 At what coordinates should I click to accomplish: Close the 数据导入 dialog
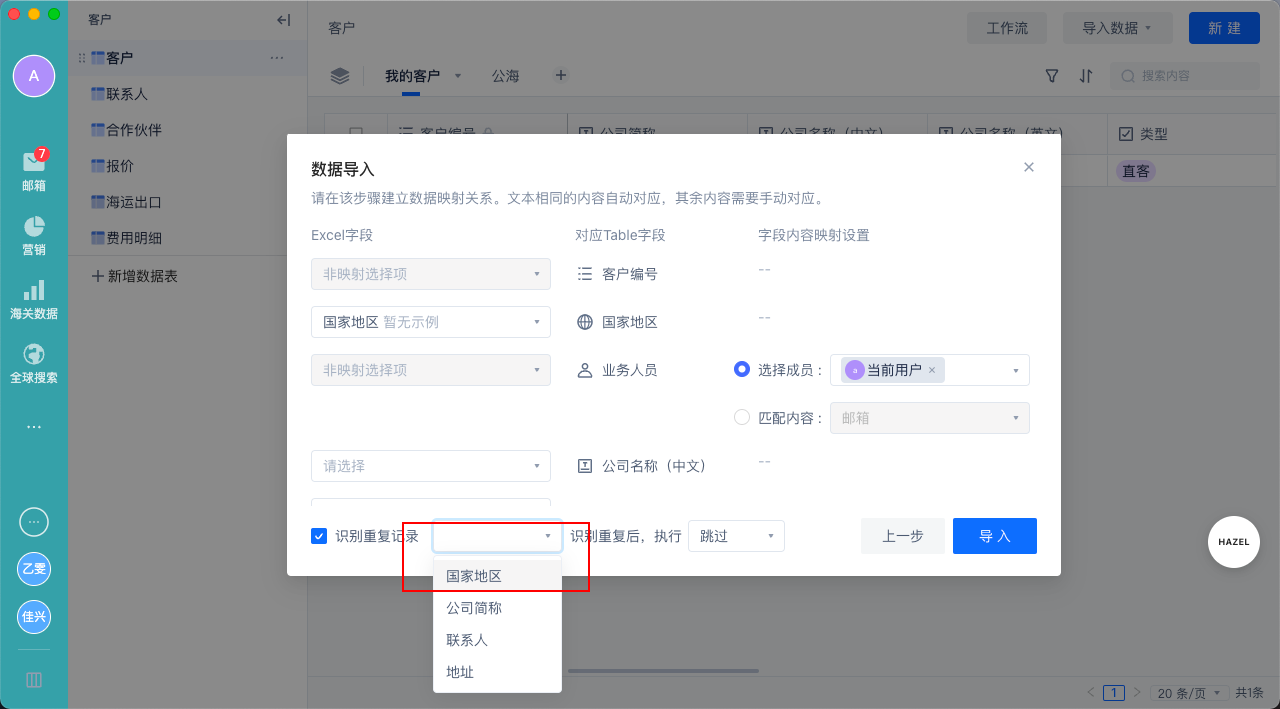(1029, 167)
